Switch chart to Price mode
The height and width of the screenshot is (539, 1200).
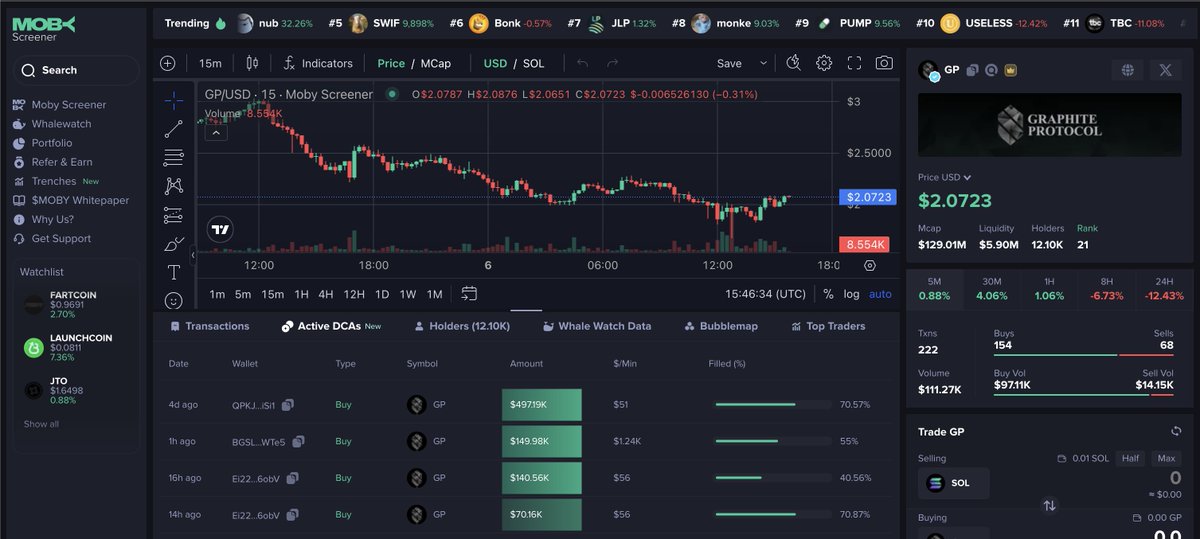[x=391, y=63]
